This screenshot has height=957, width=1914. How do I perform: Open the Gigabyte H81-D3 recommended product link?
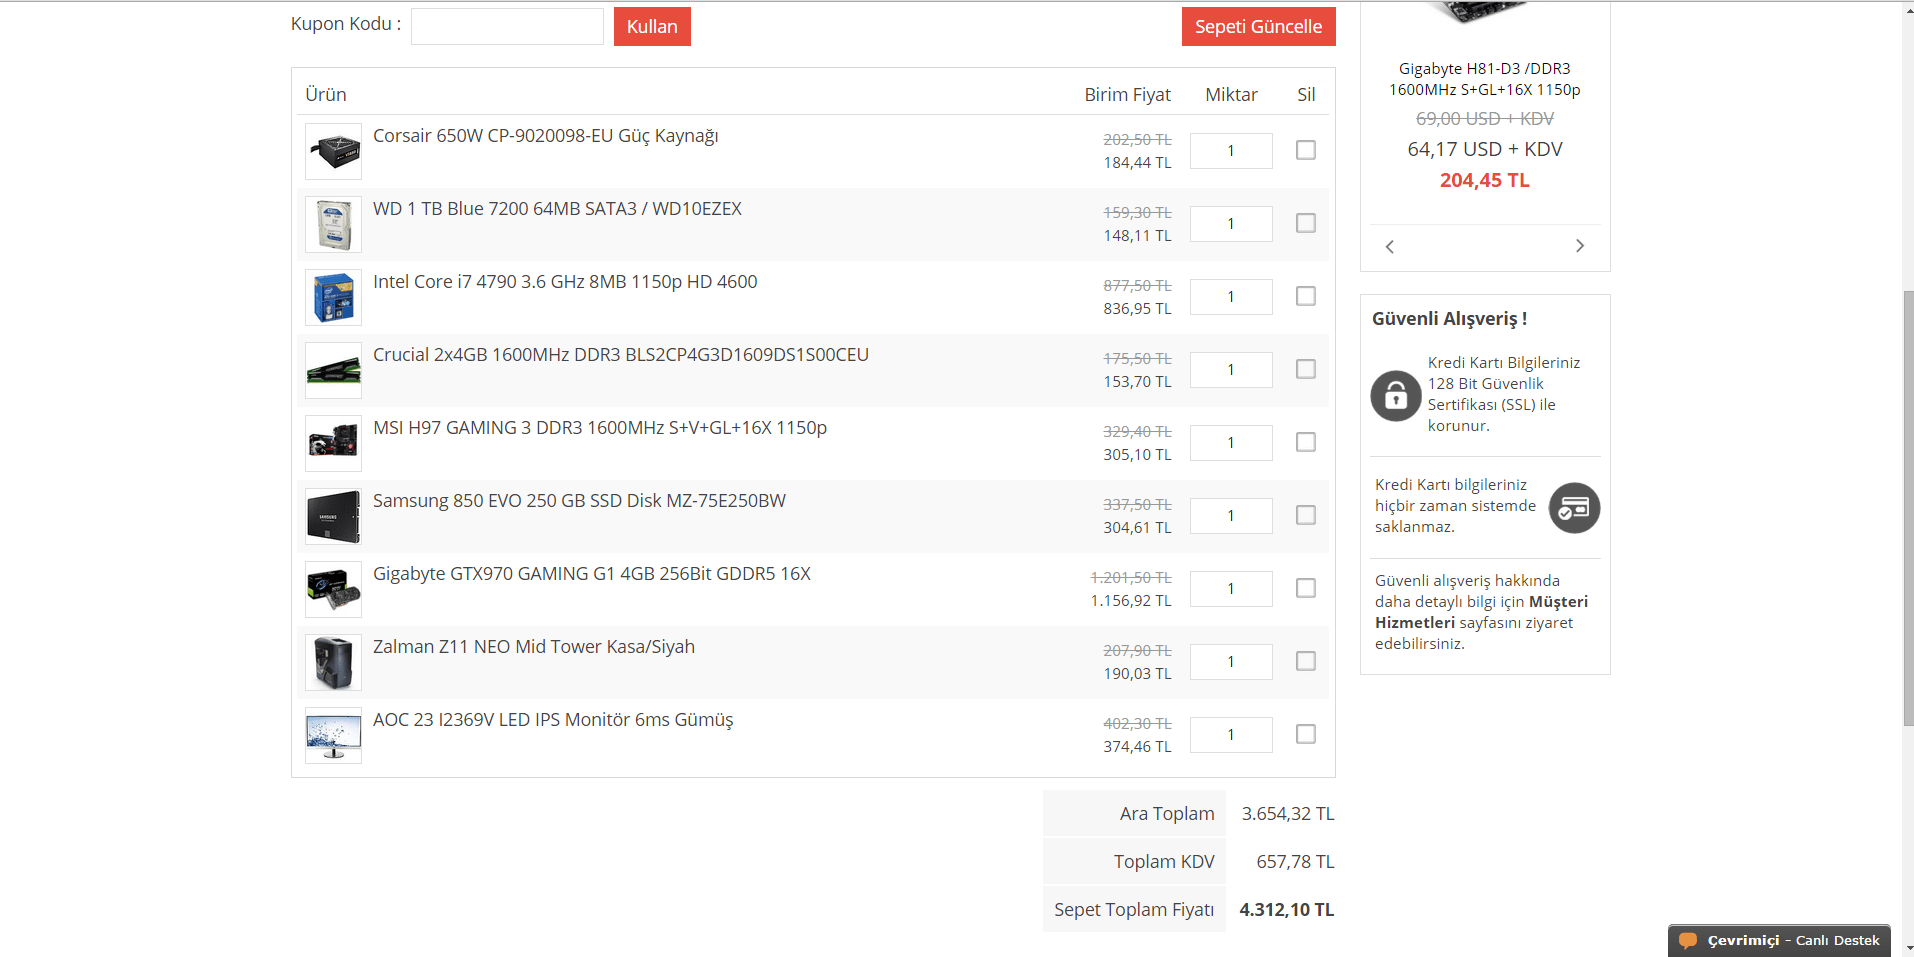point(1485,79)
